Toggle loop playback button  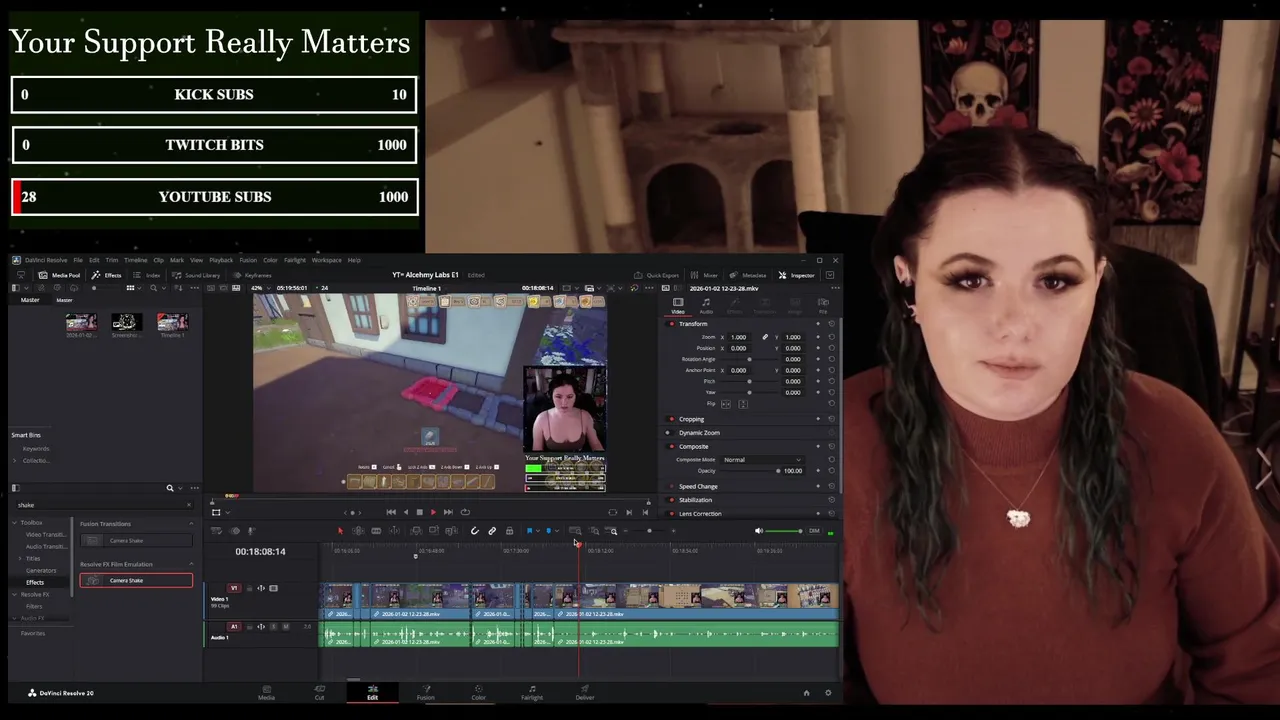464,512
